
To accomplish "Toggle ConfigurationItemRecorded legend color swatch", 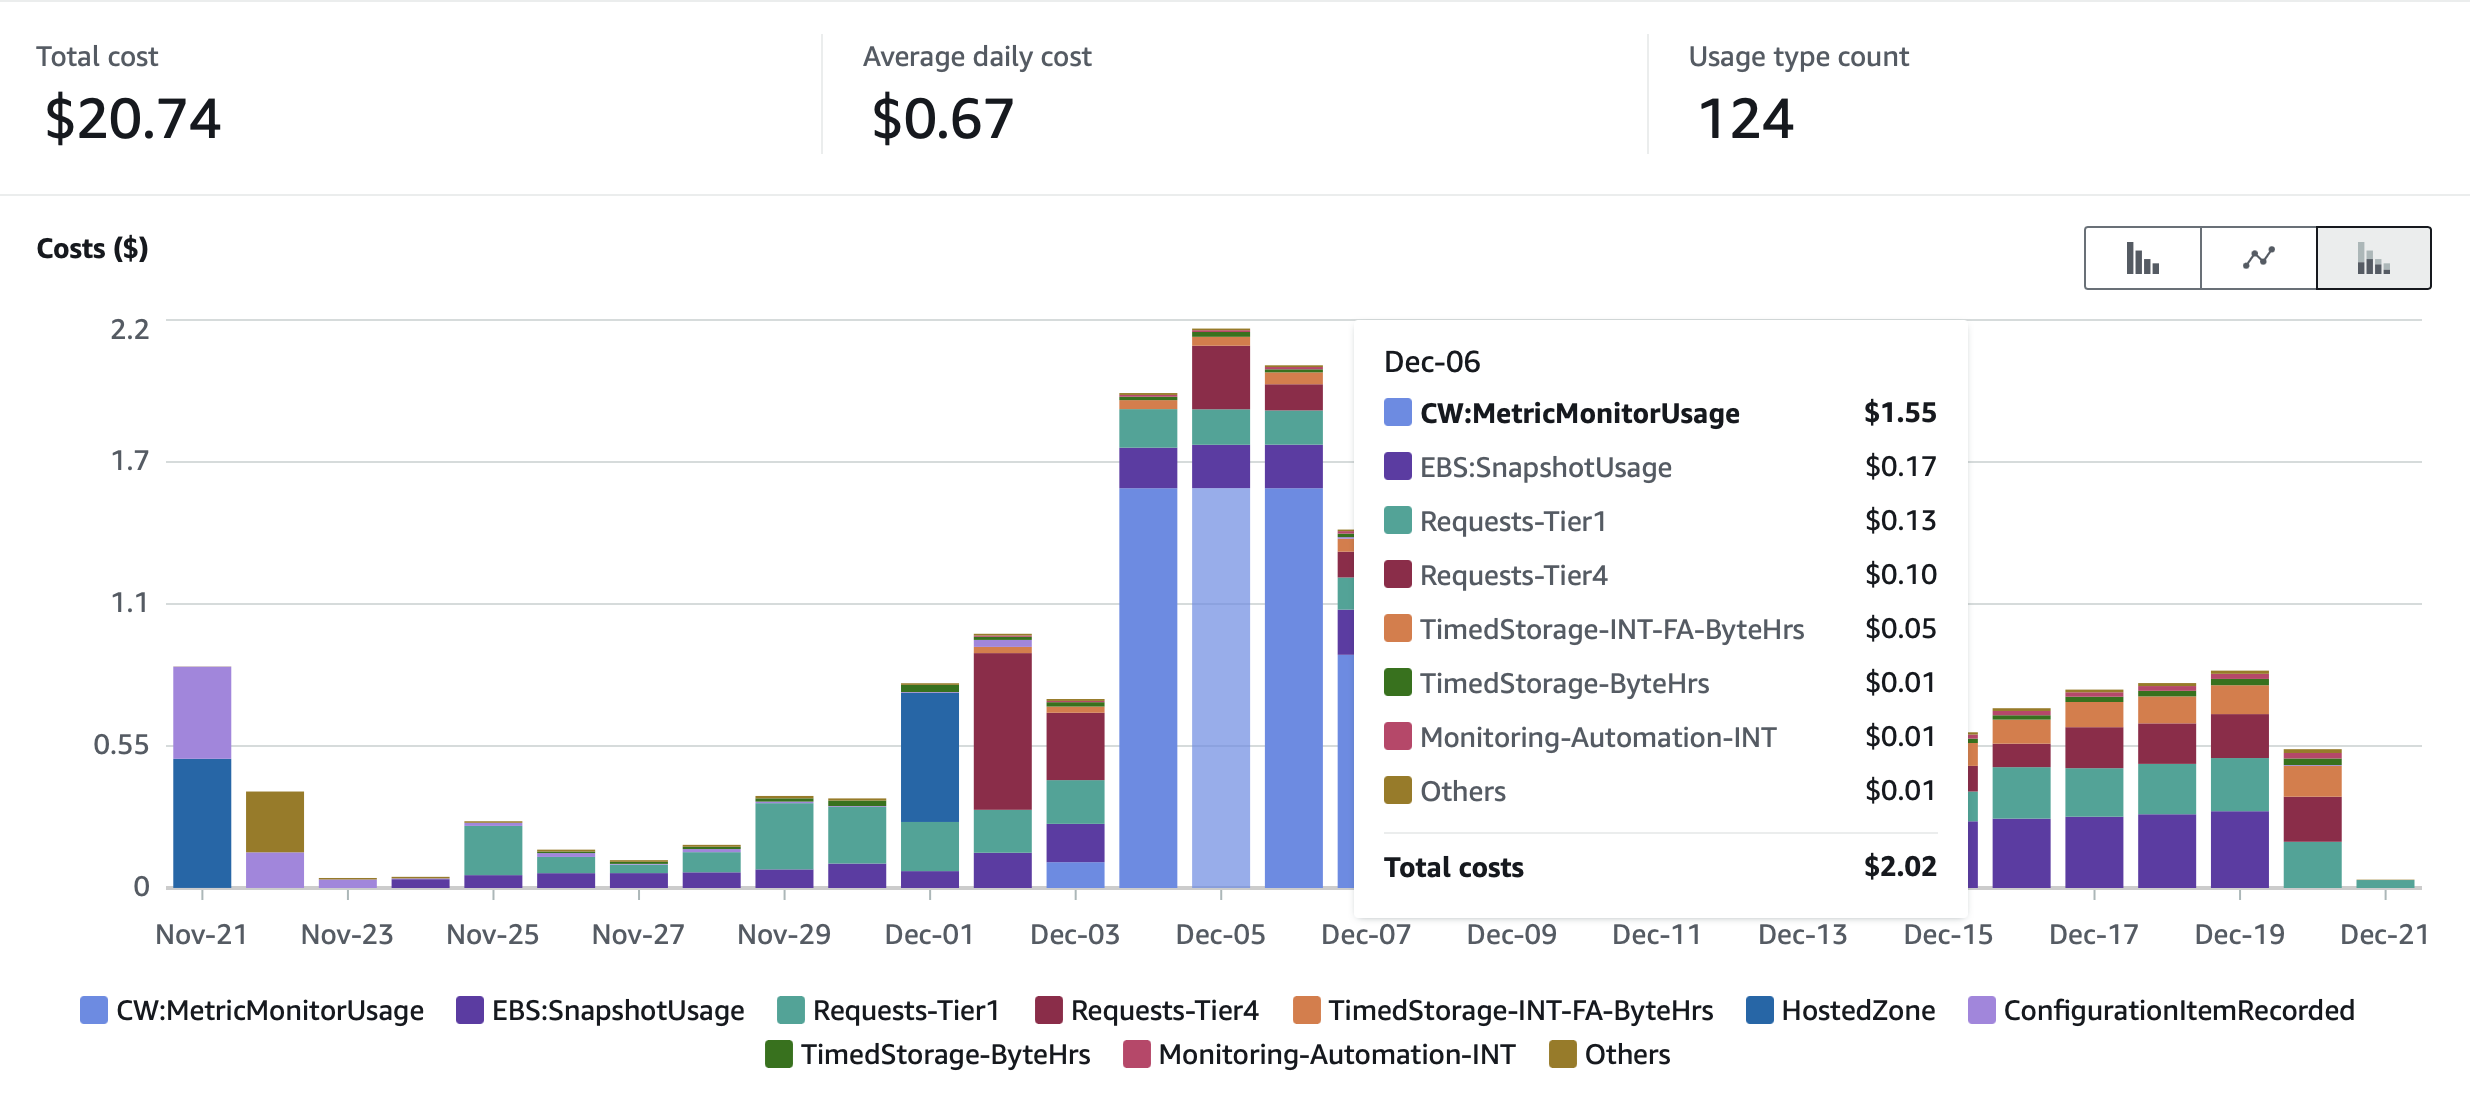I will (x=1981, y=1010).
